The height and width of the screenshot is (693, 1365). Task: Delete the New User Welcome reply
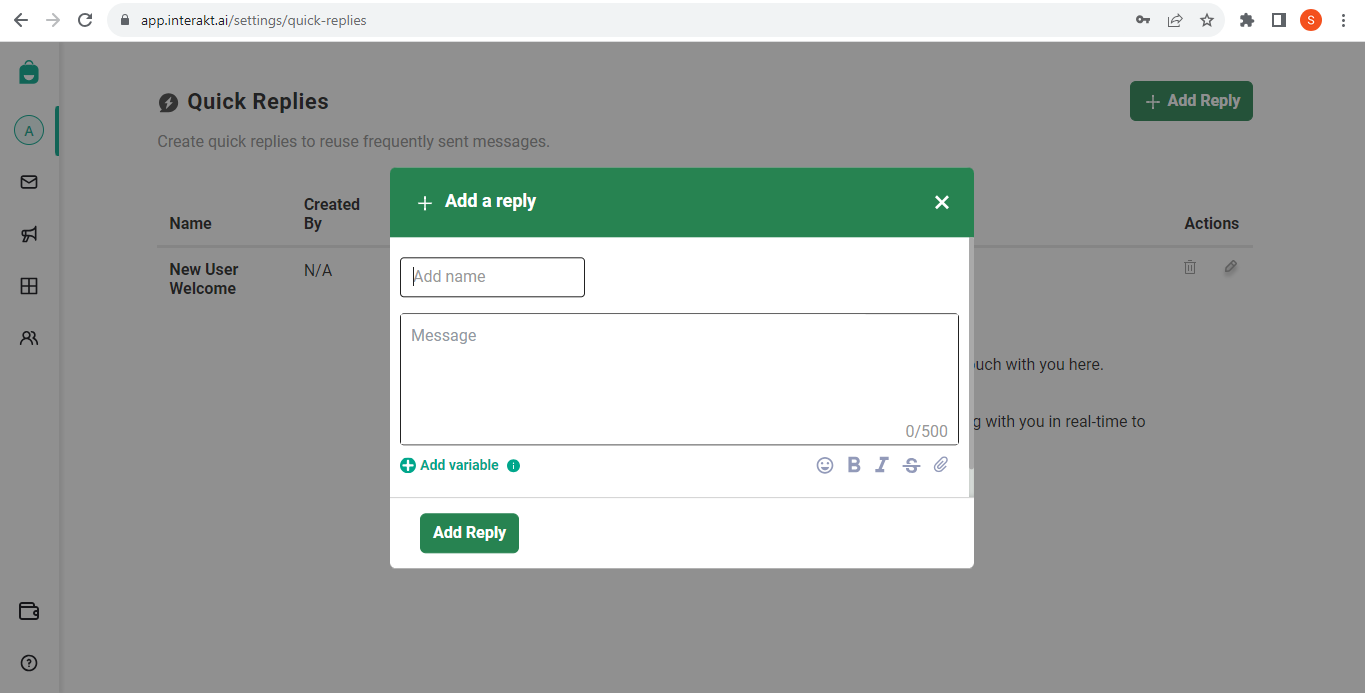point(1190,267)
